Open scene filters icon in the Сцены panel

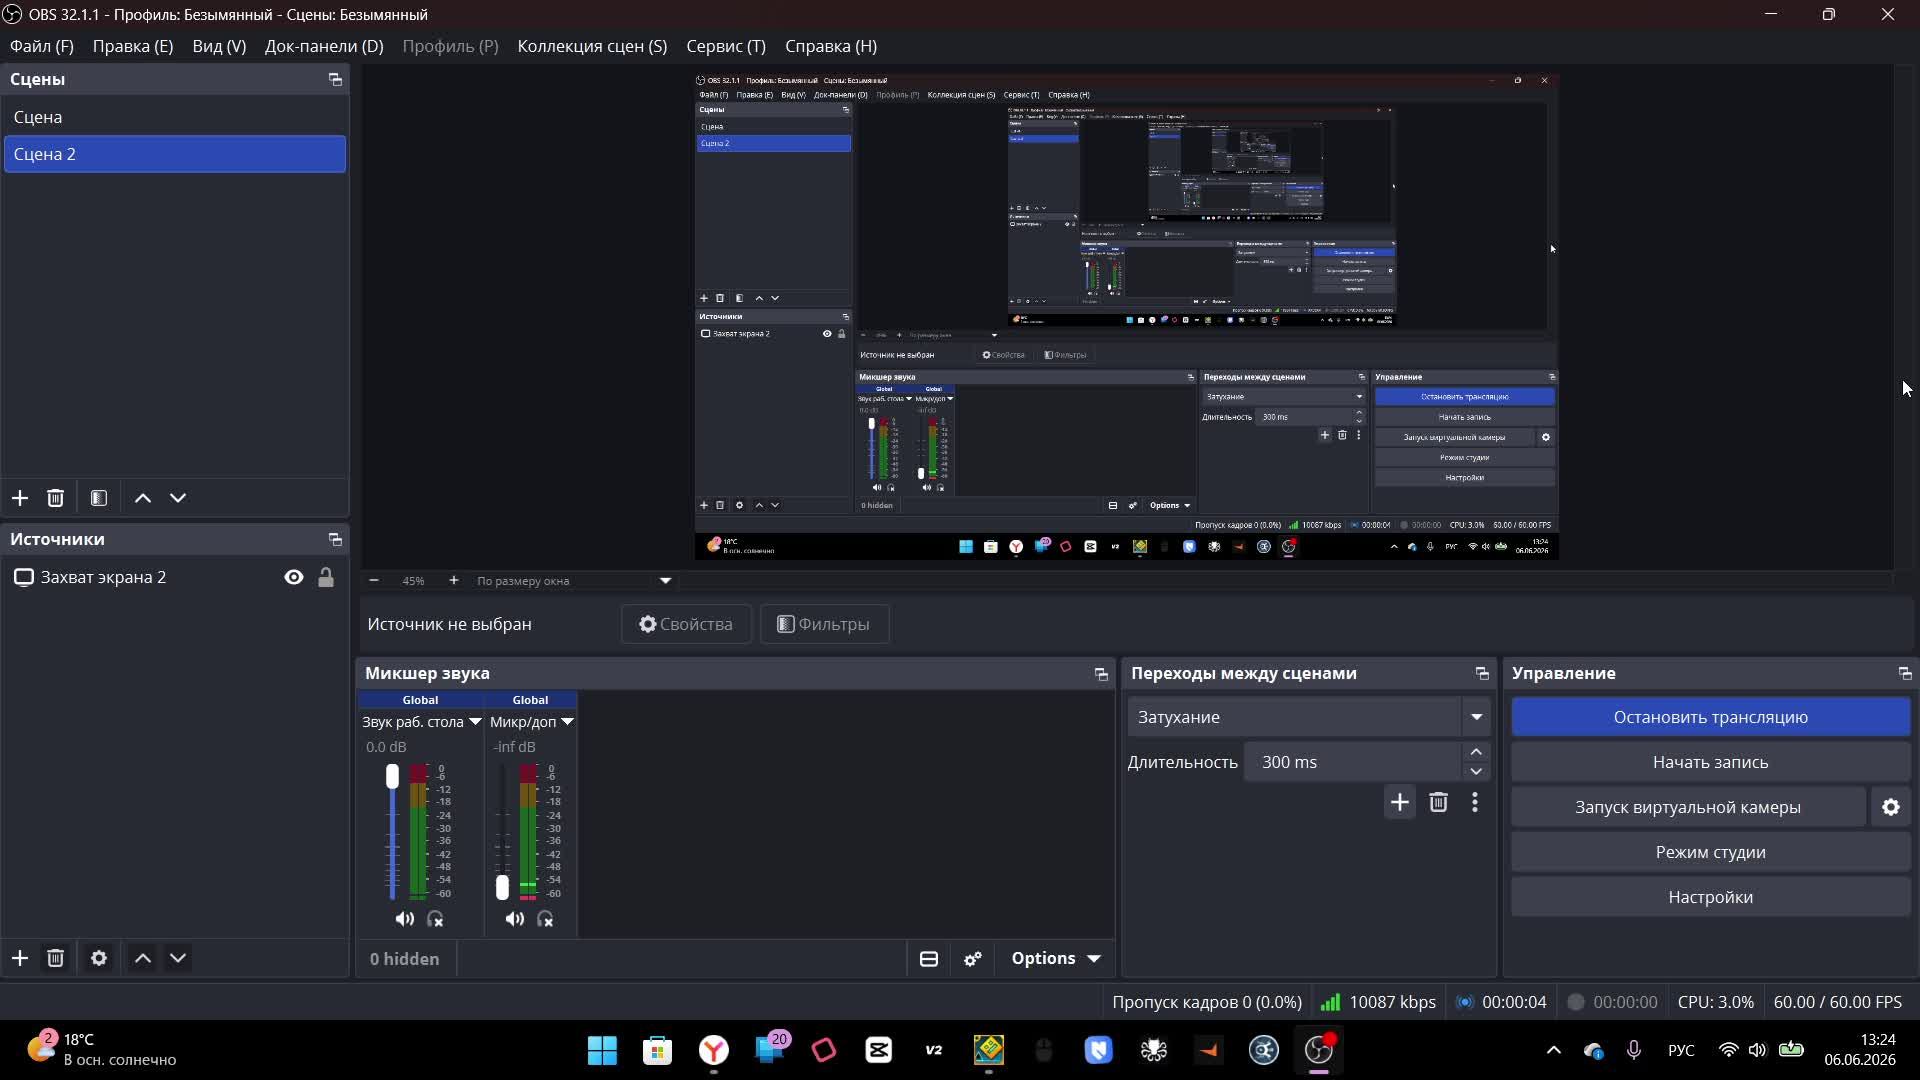coord(99,498)
